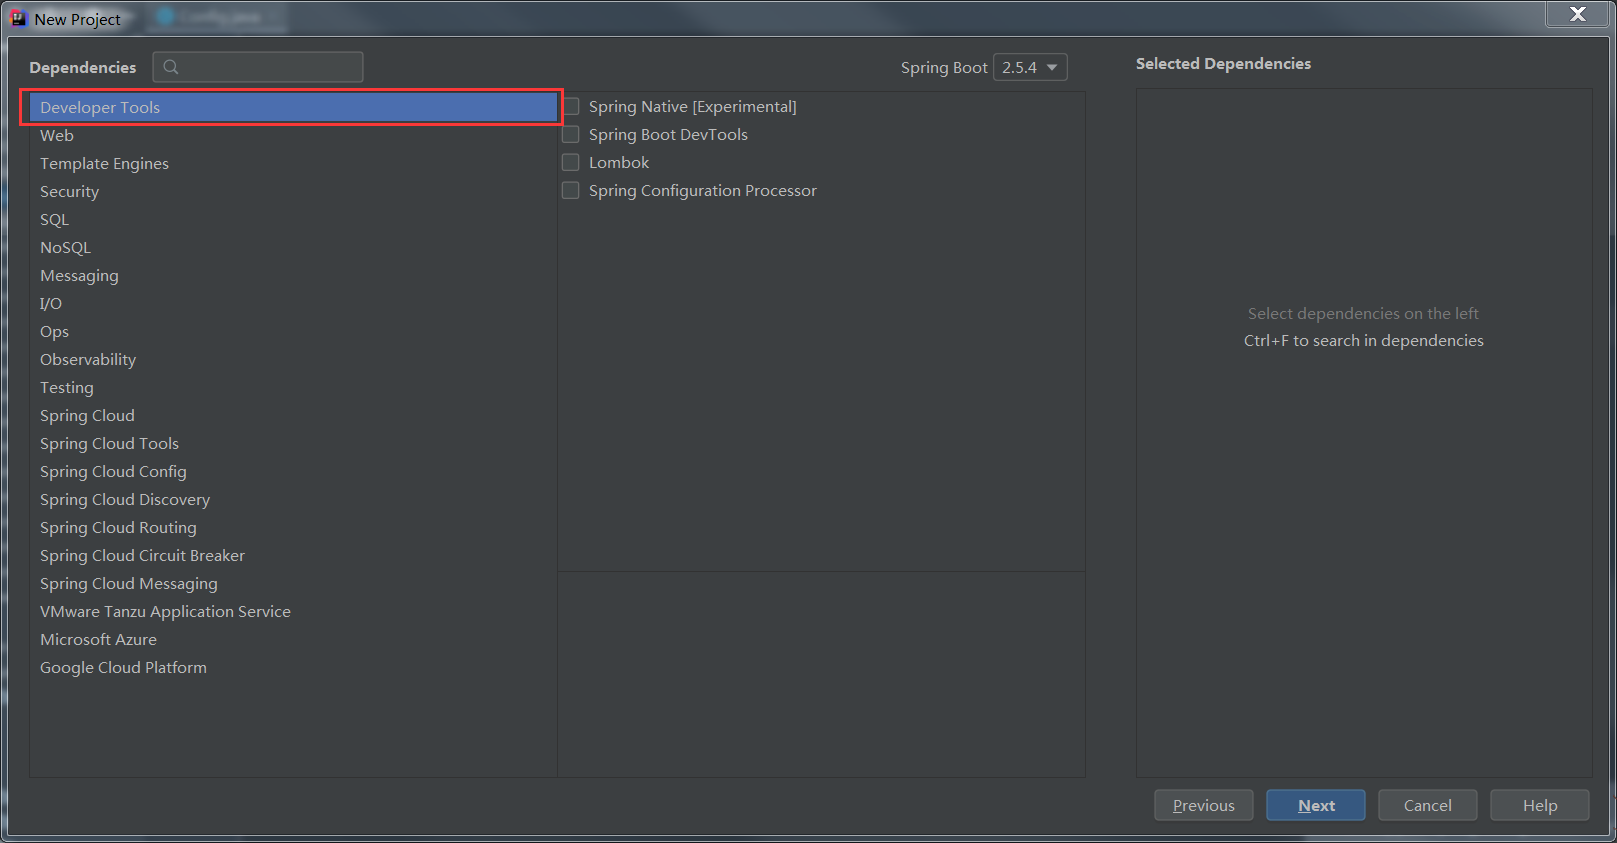Close the New Project dialog
This screenshot has height=843, width=1617.
(1578, 14)
